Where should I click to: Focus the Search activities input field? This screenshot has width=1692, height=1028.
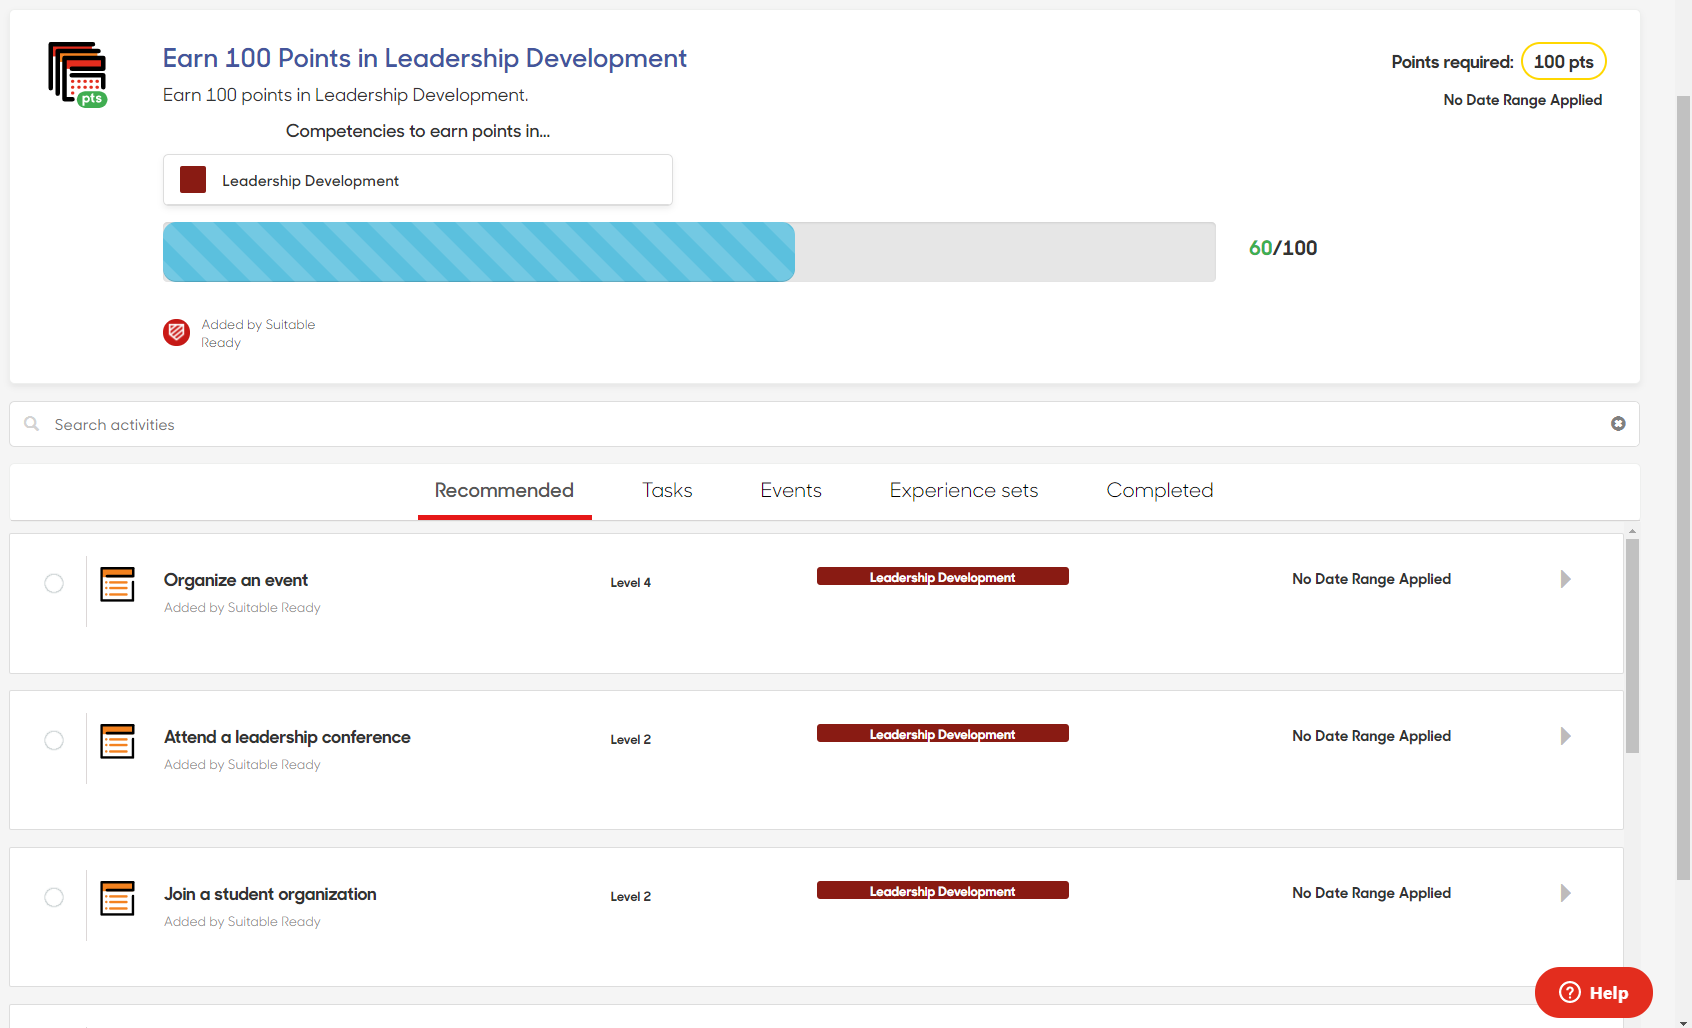coord(824,424)
